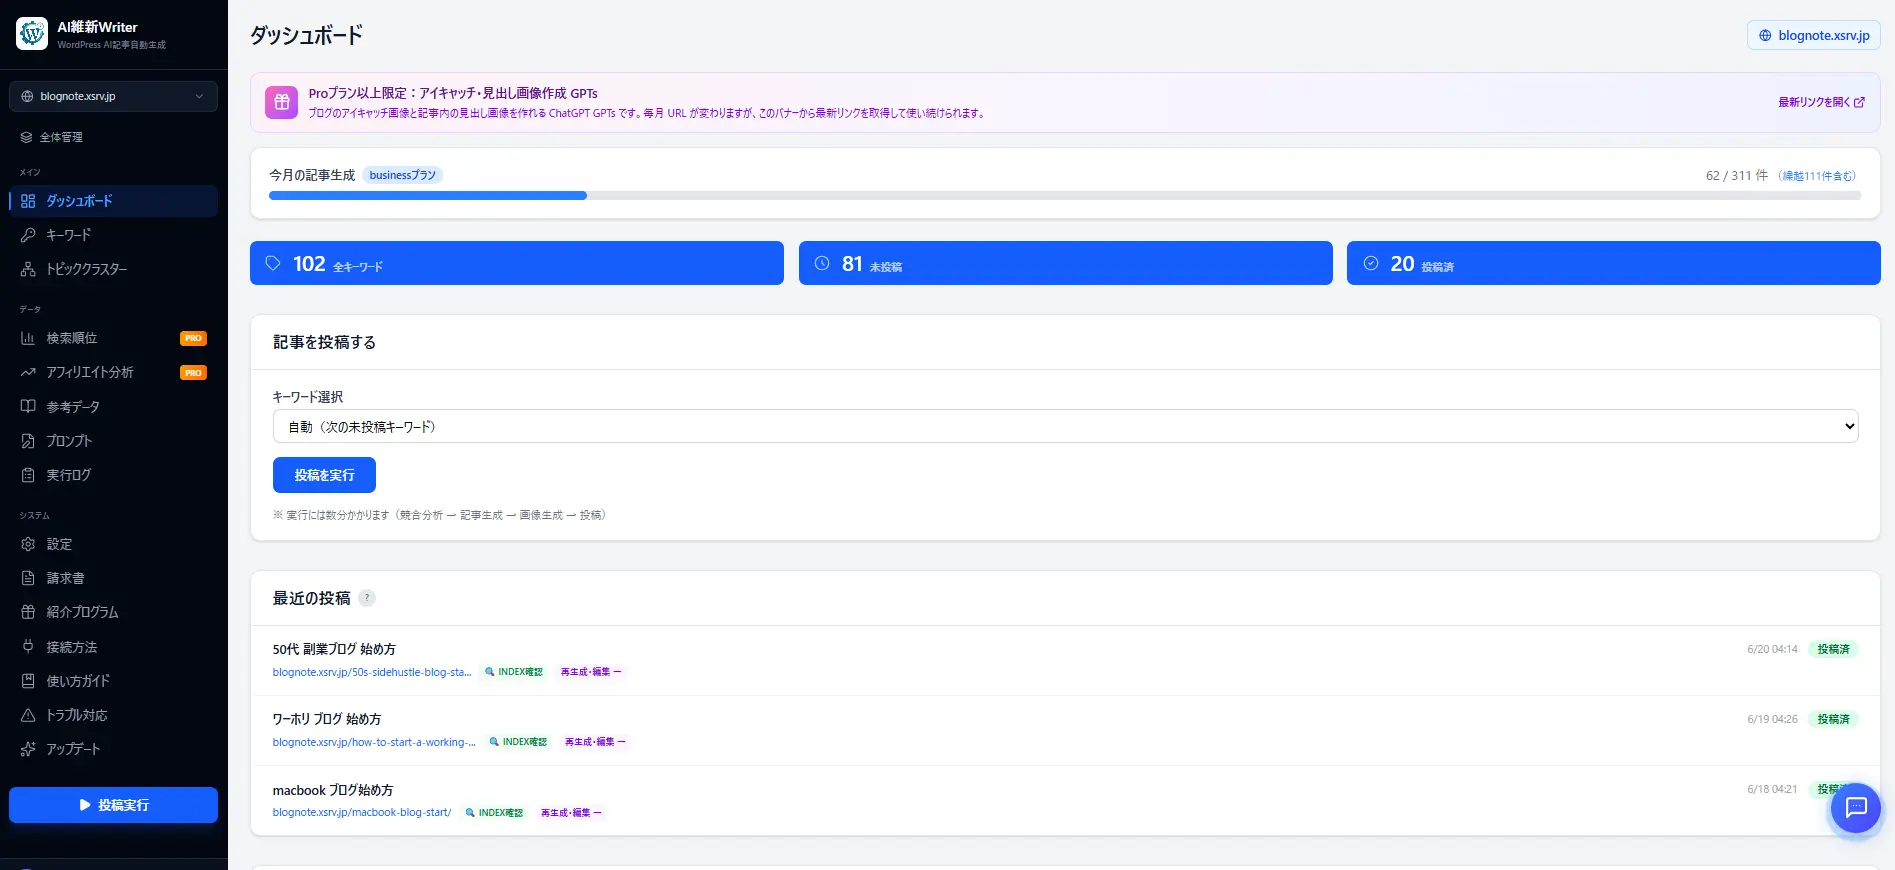Viewport: 1895px width, 870px height.
Task: Click the check-circle icon on 投稿済 card
Action: click(x=1371, y=263)
